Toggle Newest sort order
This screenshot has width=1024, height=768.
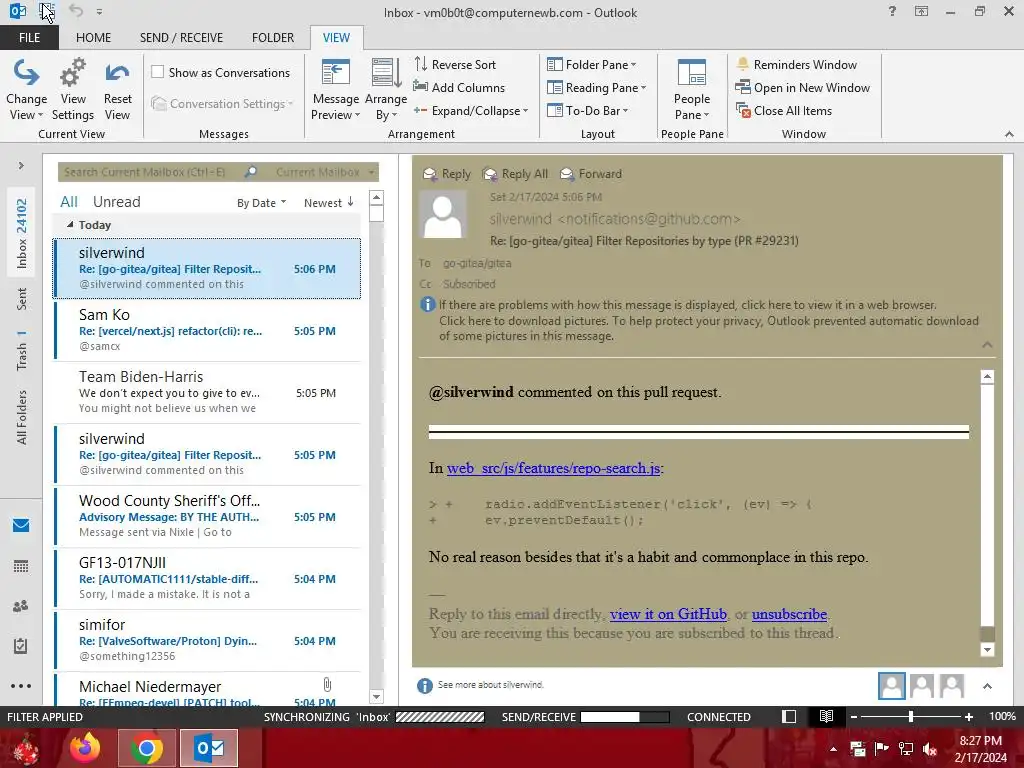coord(328,202)
